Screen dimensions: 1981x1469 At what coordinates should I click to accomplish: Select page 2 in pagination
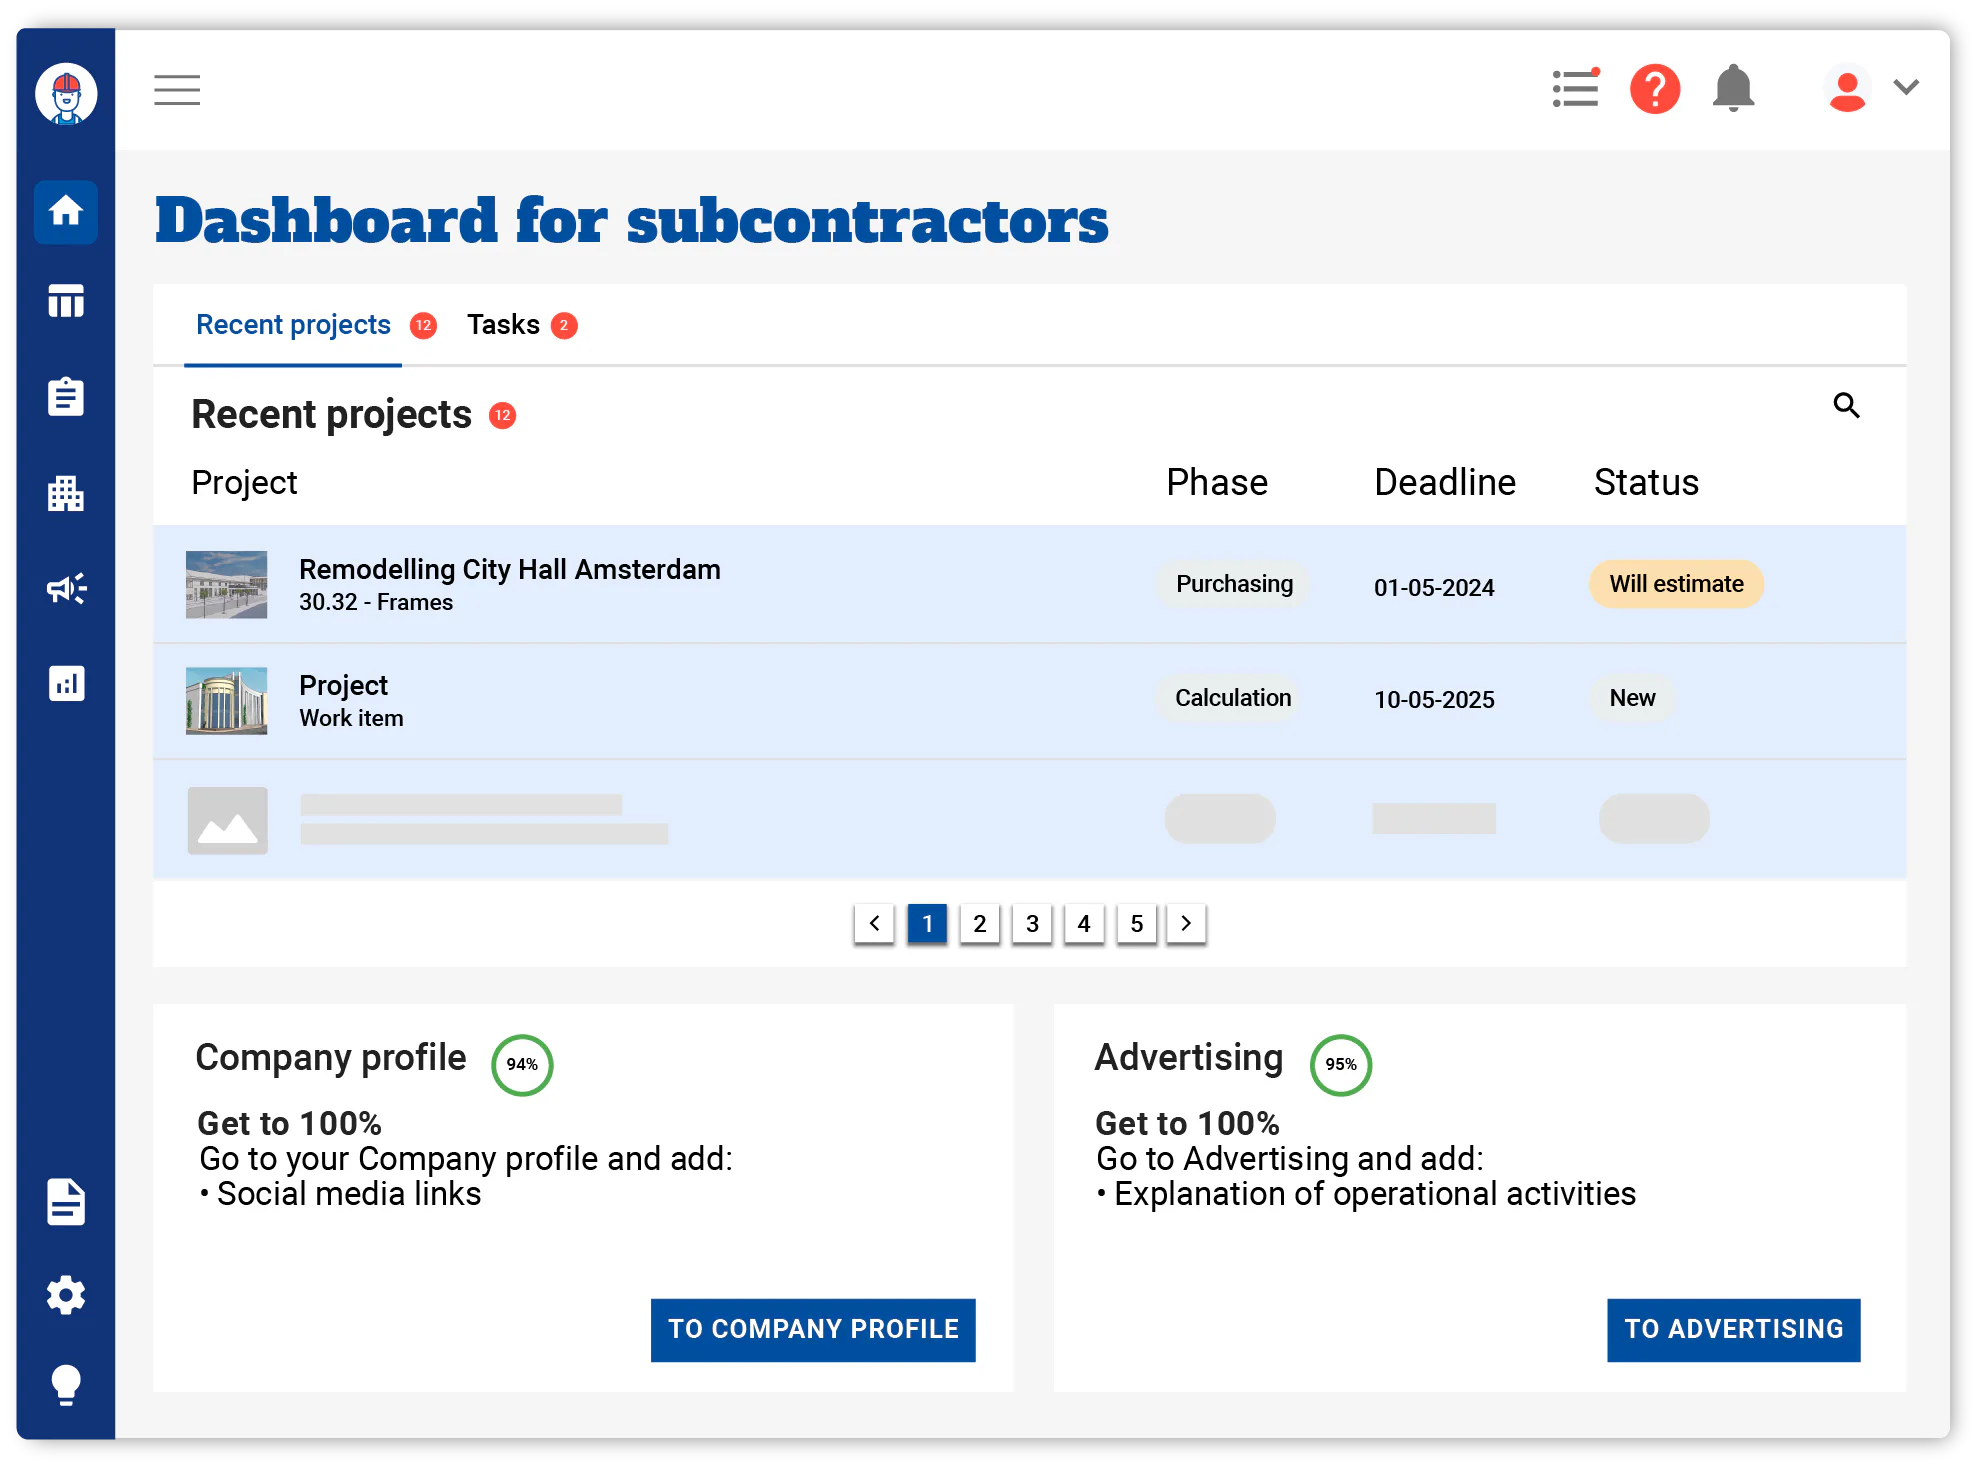tap(980, 923)
